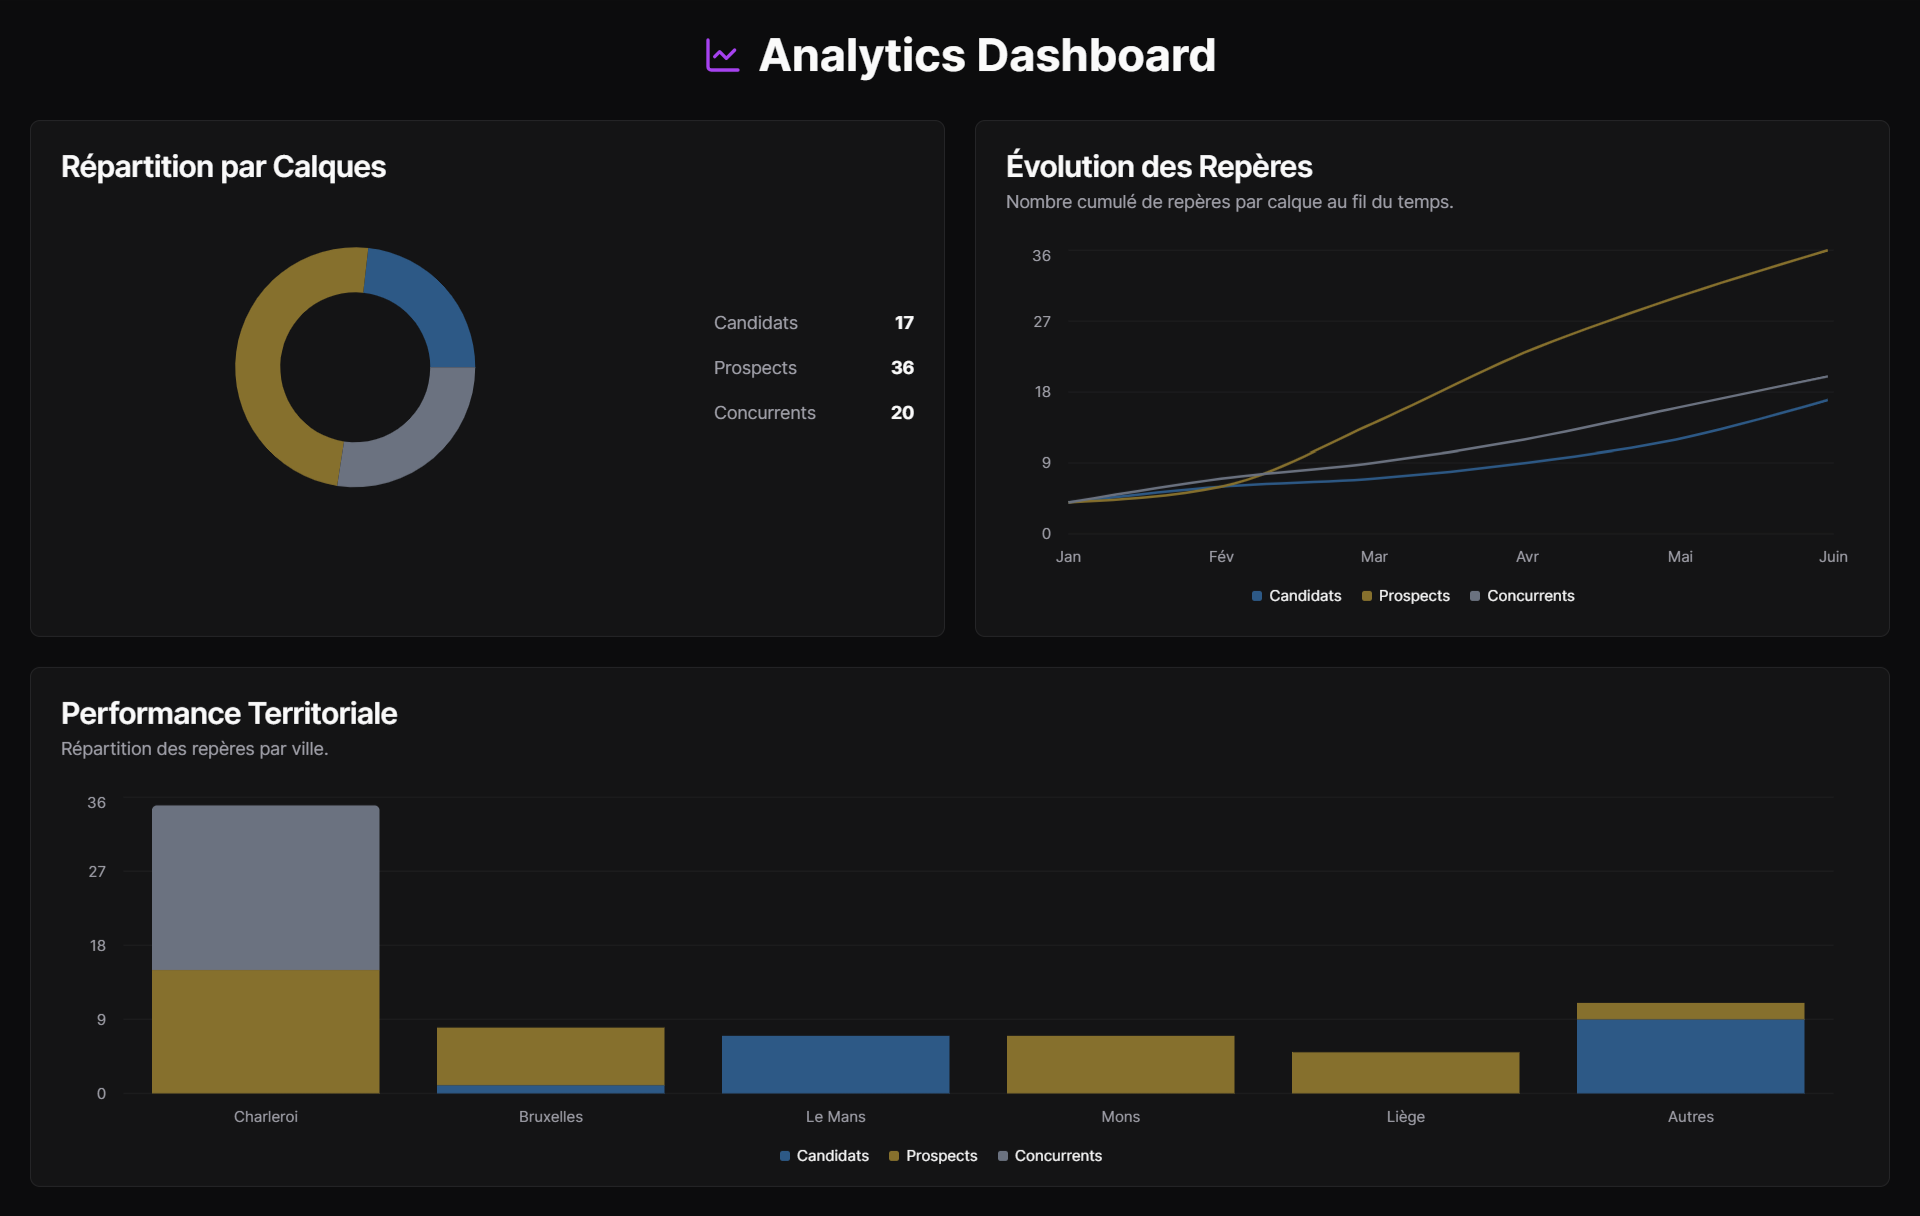The width and height of the screenshot is (1920, 1216).
Task: Click the line chart icon beside dashboard title
Action: point(720,55)
